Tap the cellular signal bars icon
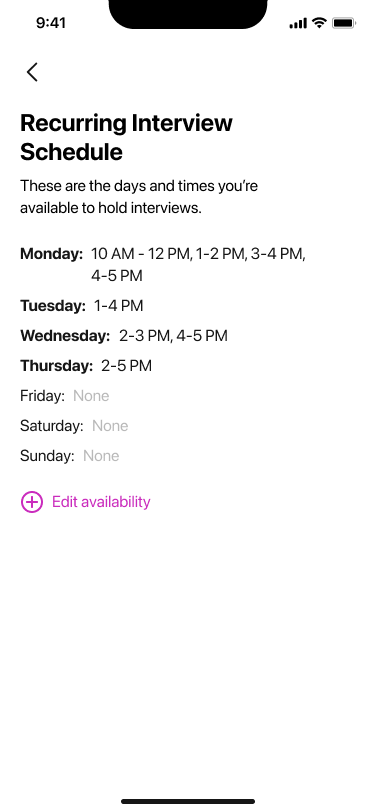This screenshot has width=375, height=812. tap(298, 23)
